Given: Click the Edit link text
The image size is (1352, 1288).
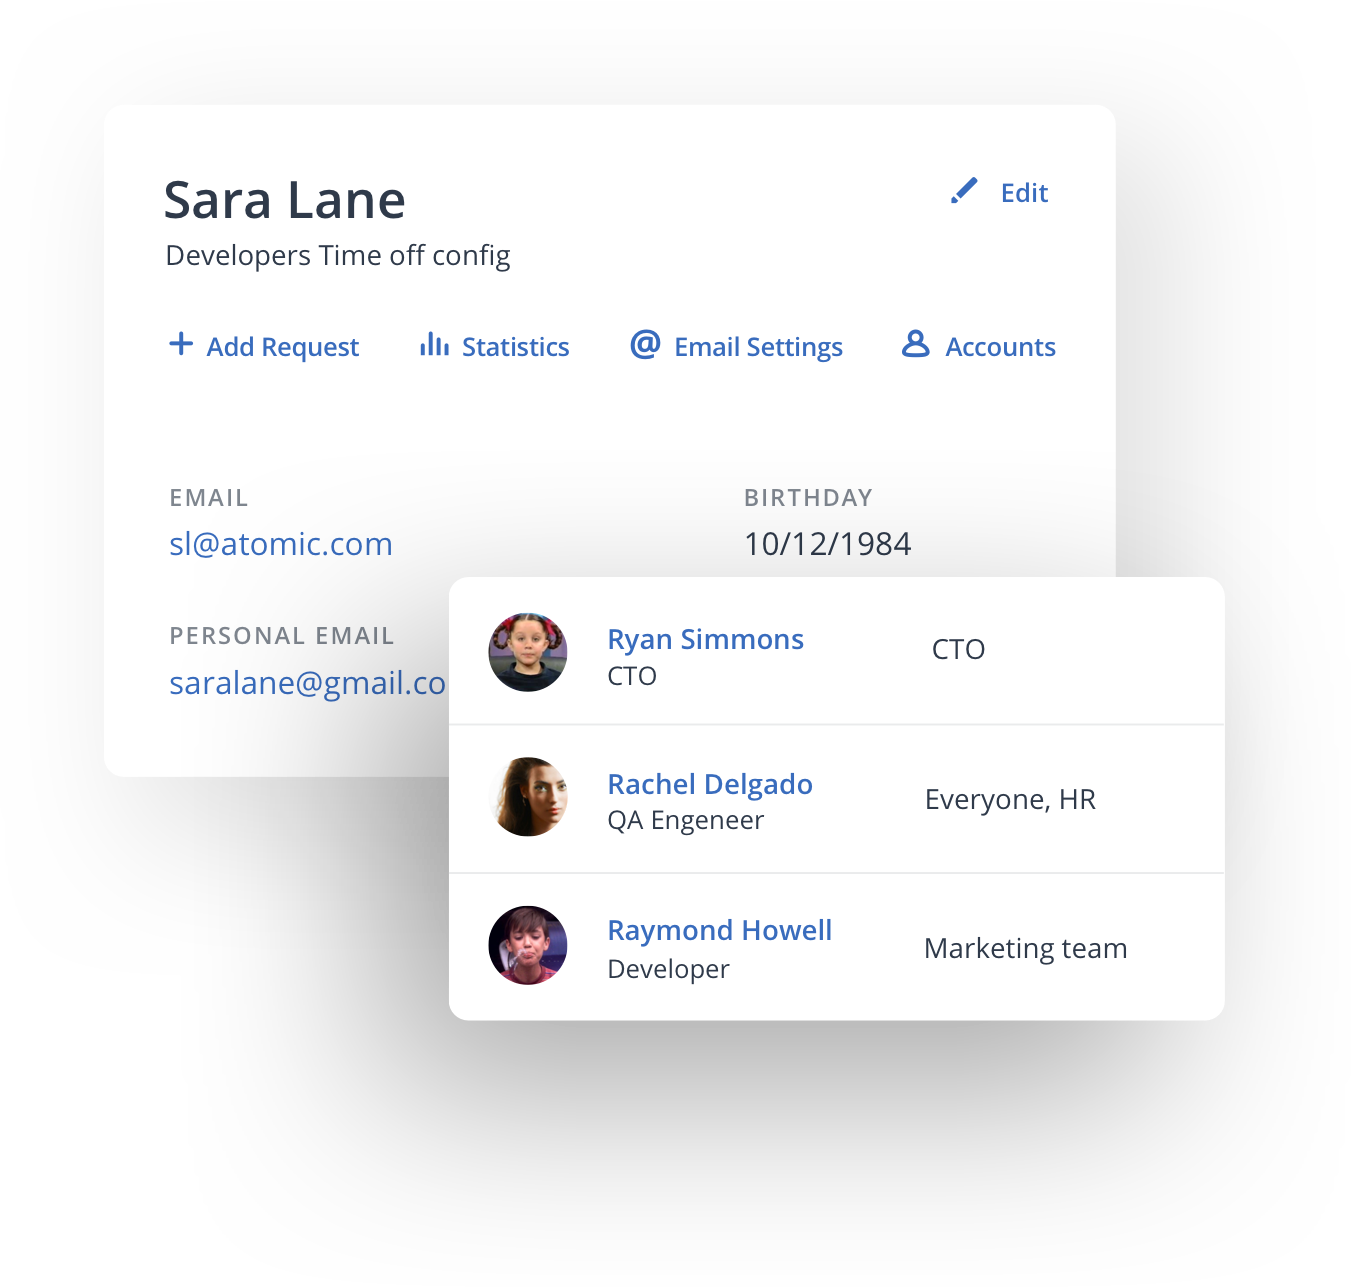Looking at the screenshot, I should tap(1024, 193).
